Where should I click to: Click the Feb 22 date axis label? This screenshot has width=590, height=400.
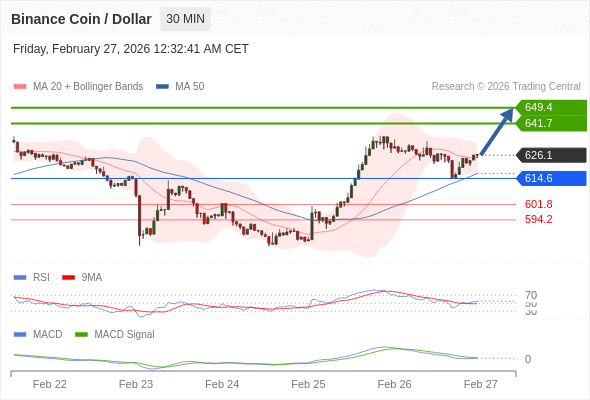[50, 384]
